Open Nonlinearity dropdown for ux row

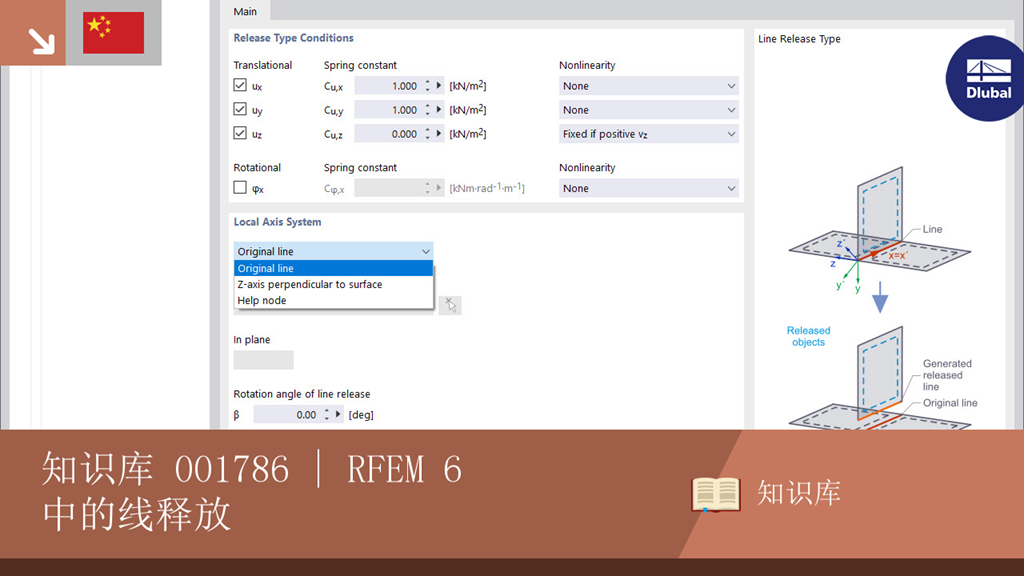click(x=648, y=86)
